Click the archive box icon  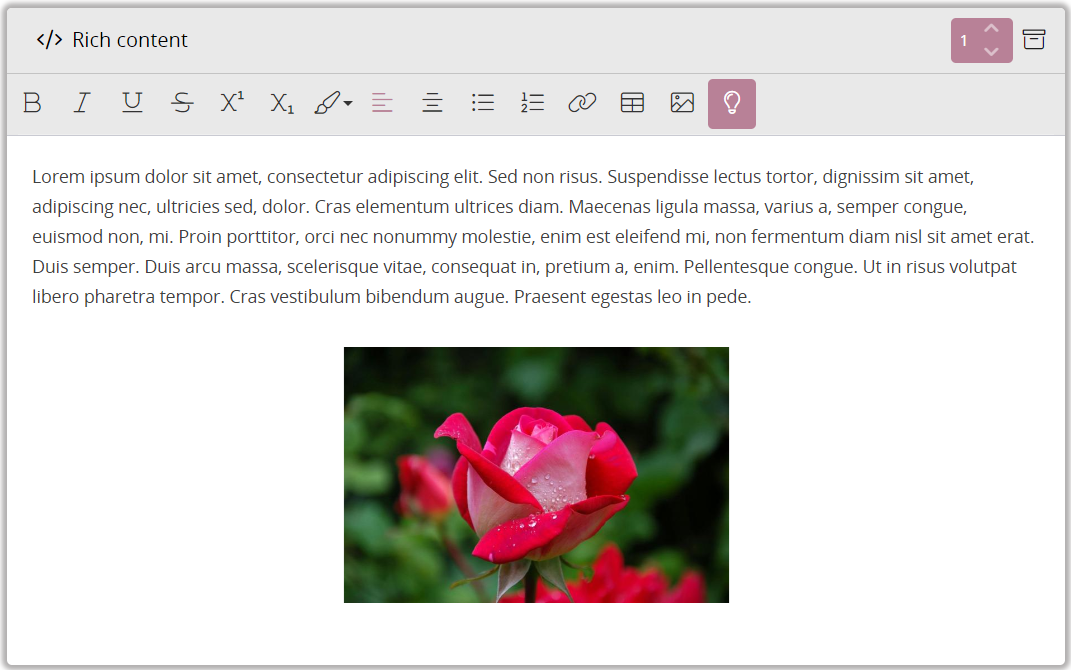pos(1034,40)
